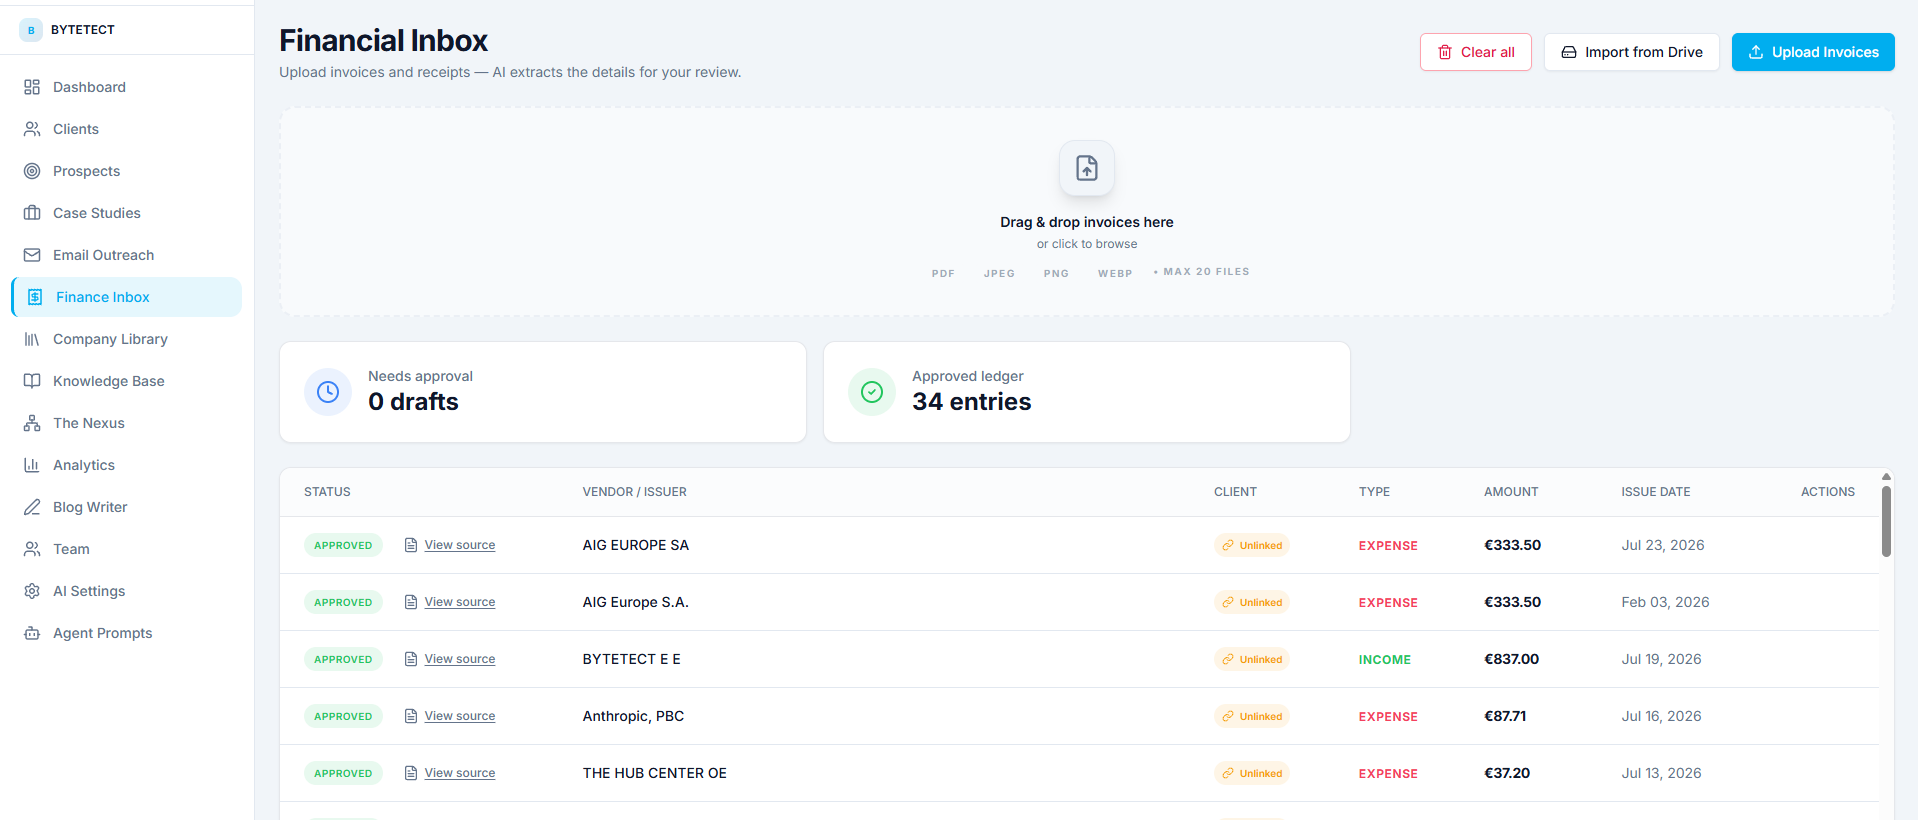
Task: Click Unlinked badge in AIG EUROPE SA row
Action: [x=1252, y=545]
